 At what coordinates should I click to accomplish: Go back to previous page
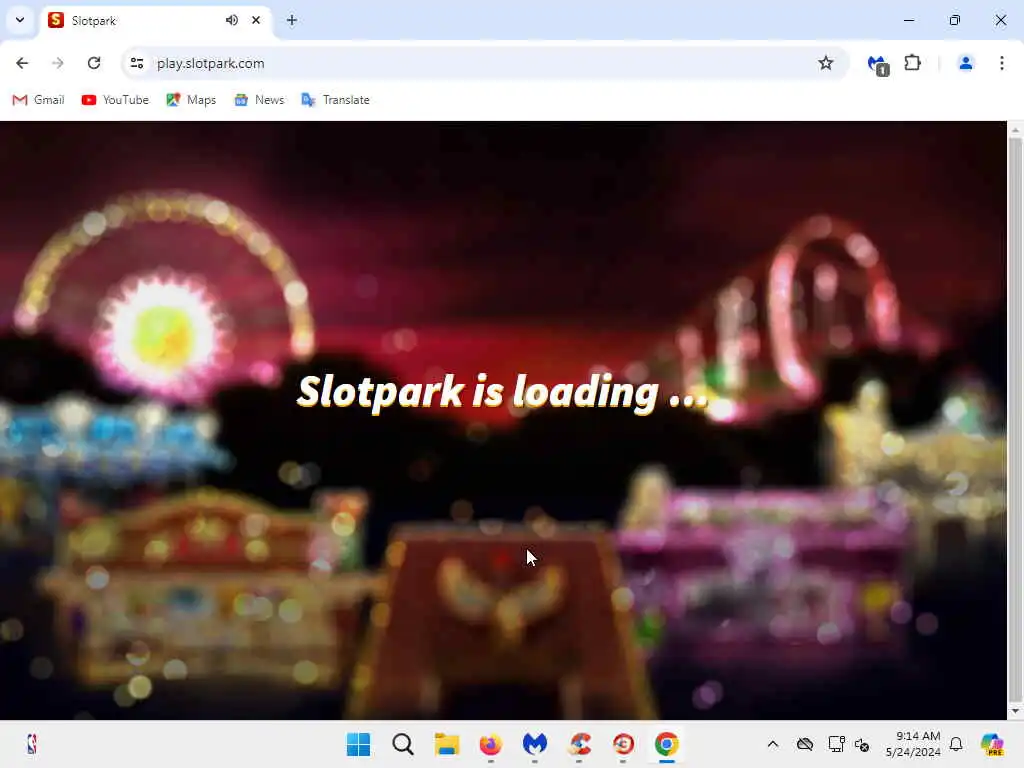(x=22, y=63)
